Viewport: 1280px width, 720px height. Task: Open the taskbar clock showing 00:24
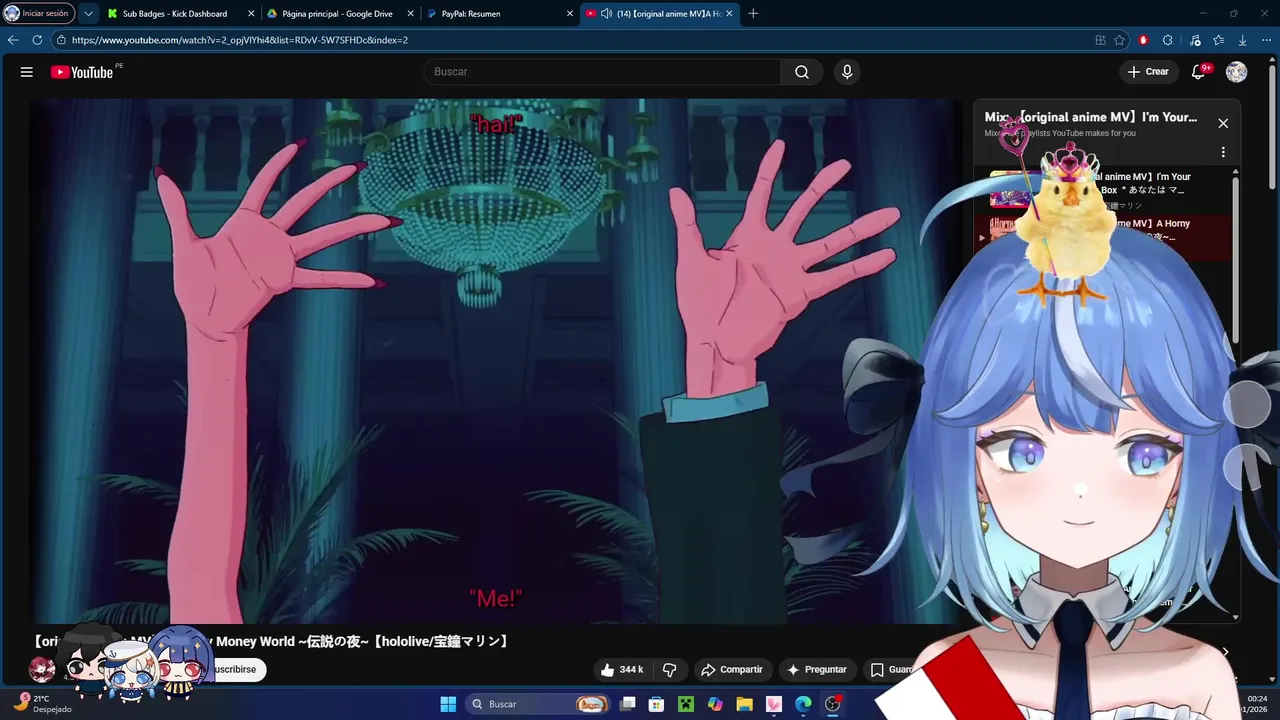point(1257,704)
